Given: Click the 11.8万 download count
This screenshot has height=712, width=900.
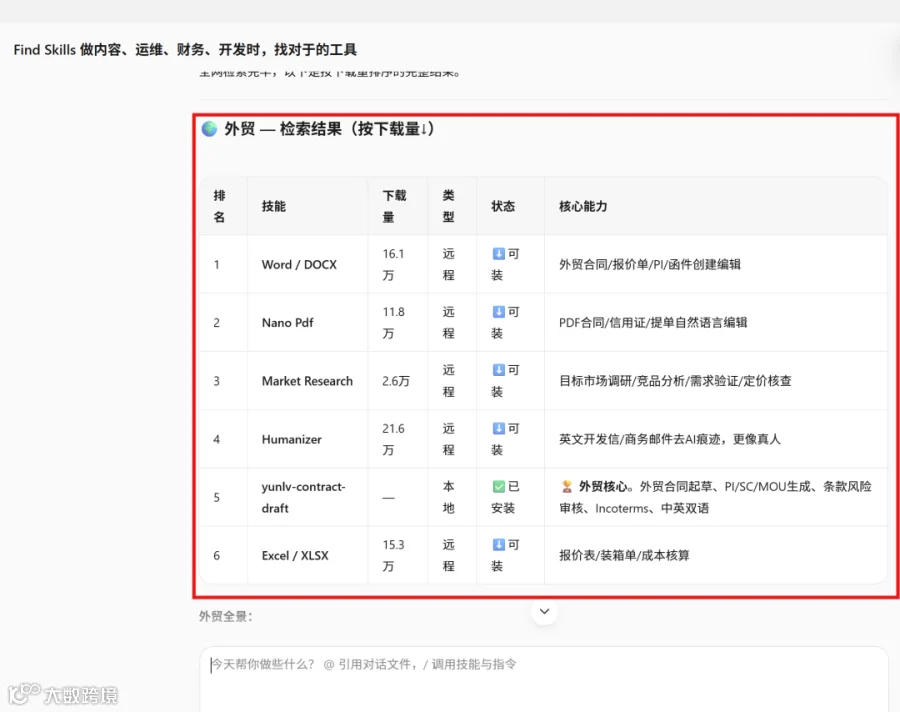Looking at the screenshot, I should (394, 323).
